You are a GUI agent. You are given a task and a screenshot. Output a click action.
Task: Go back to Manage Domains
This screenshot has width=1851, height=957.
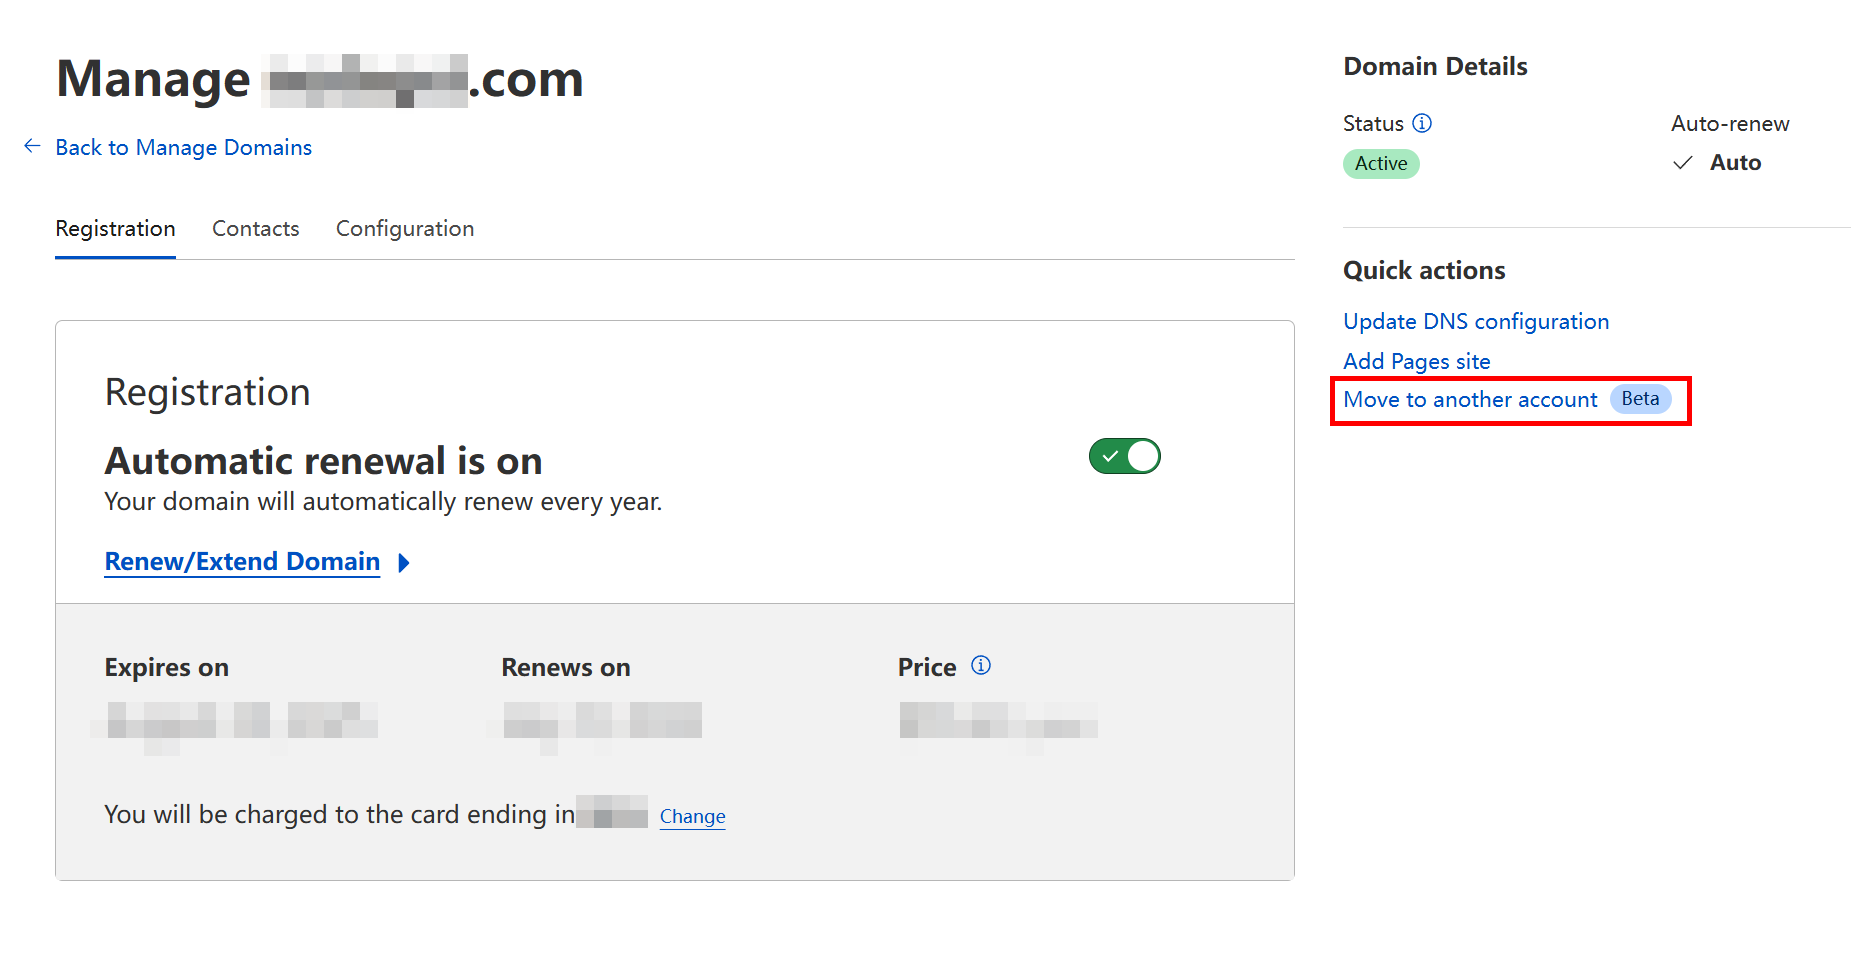[183, 148]
